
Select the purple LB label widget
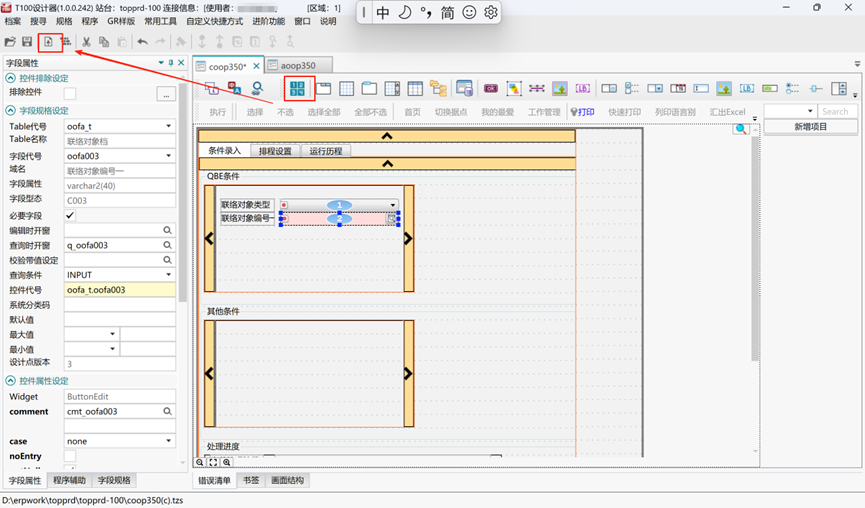[x=583, y=88]
